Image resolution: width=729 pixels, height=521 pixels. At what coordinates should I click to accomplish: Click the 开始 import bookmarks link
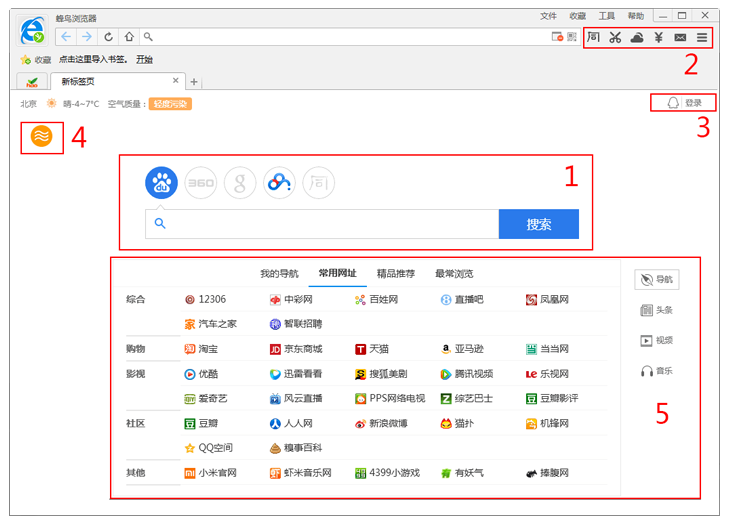coord(144,59)
